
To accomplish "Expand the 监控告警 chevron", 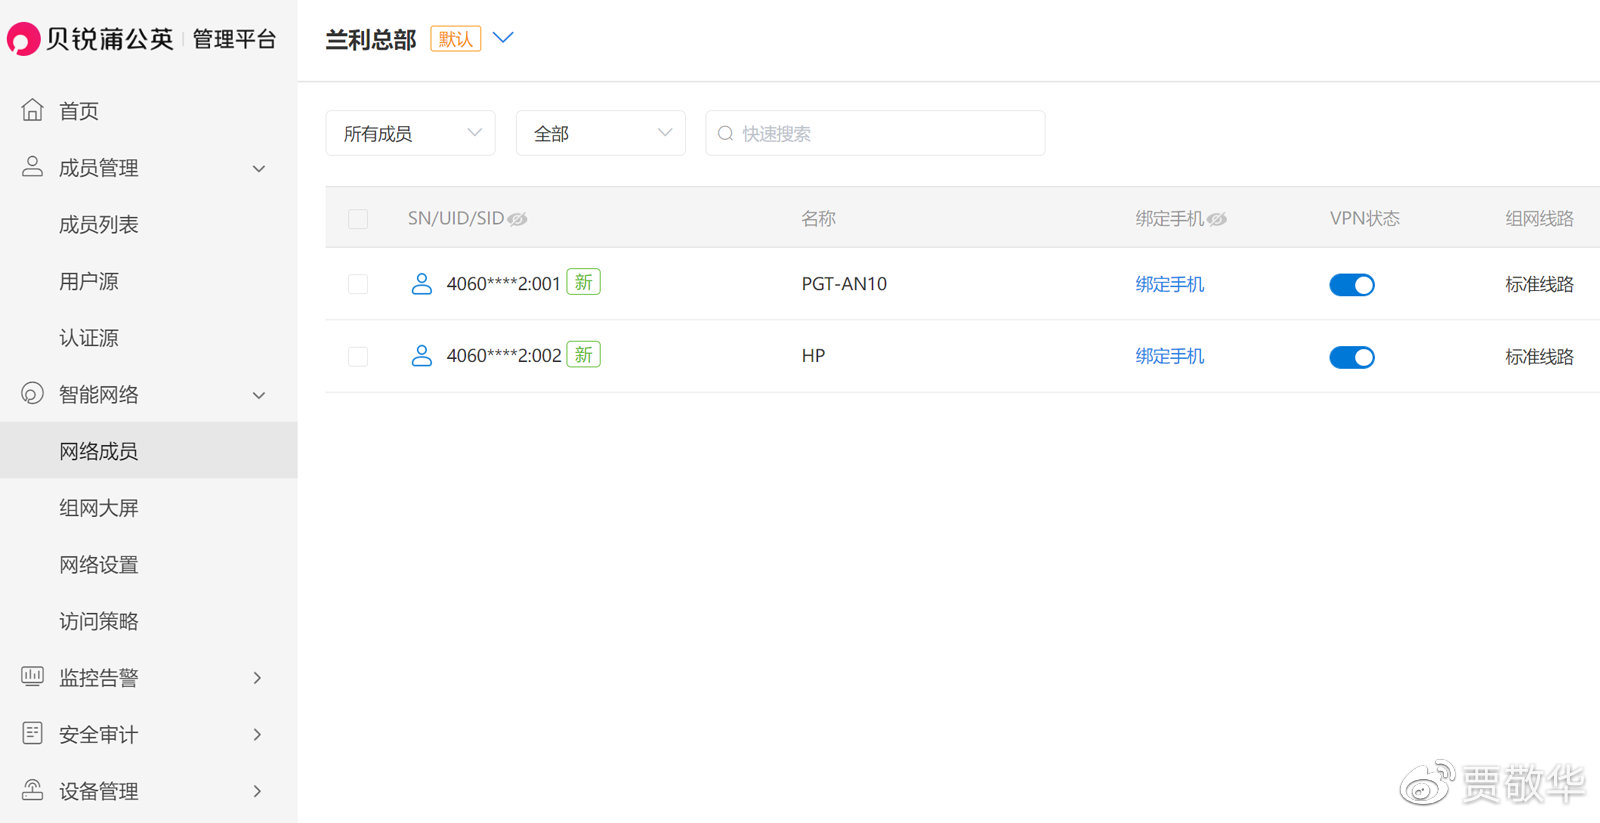I will pos(258,678).
